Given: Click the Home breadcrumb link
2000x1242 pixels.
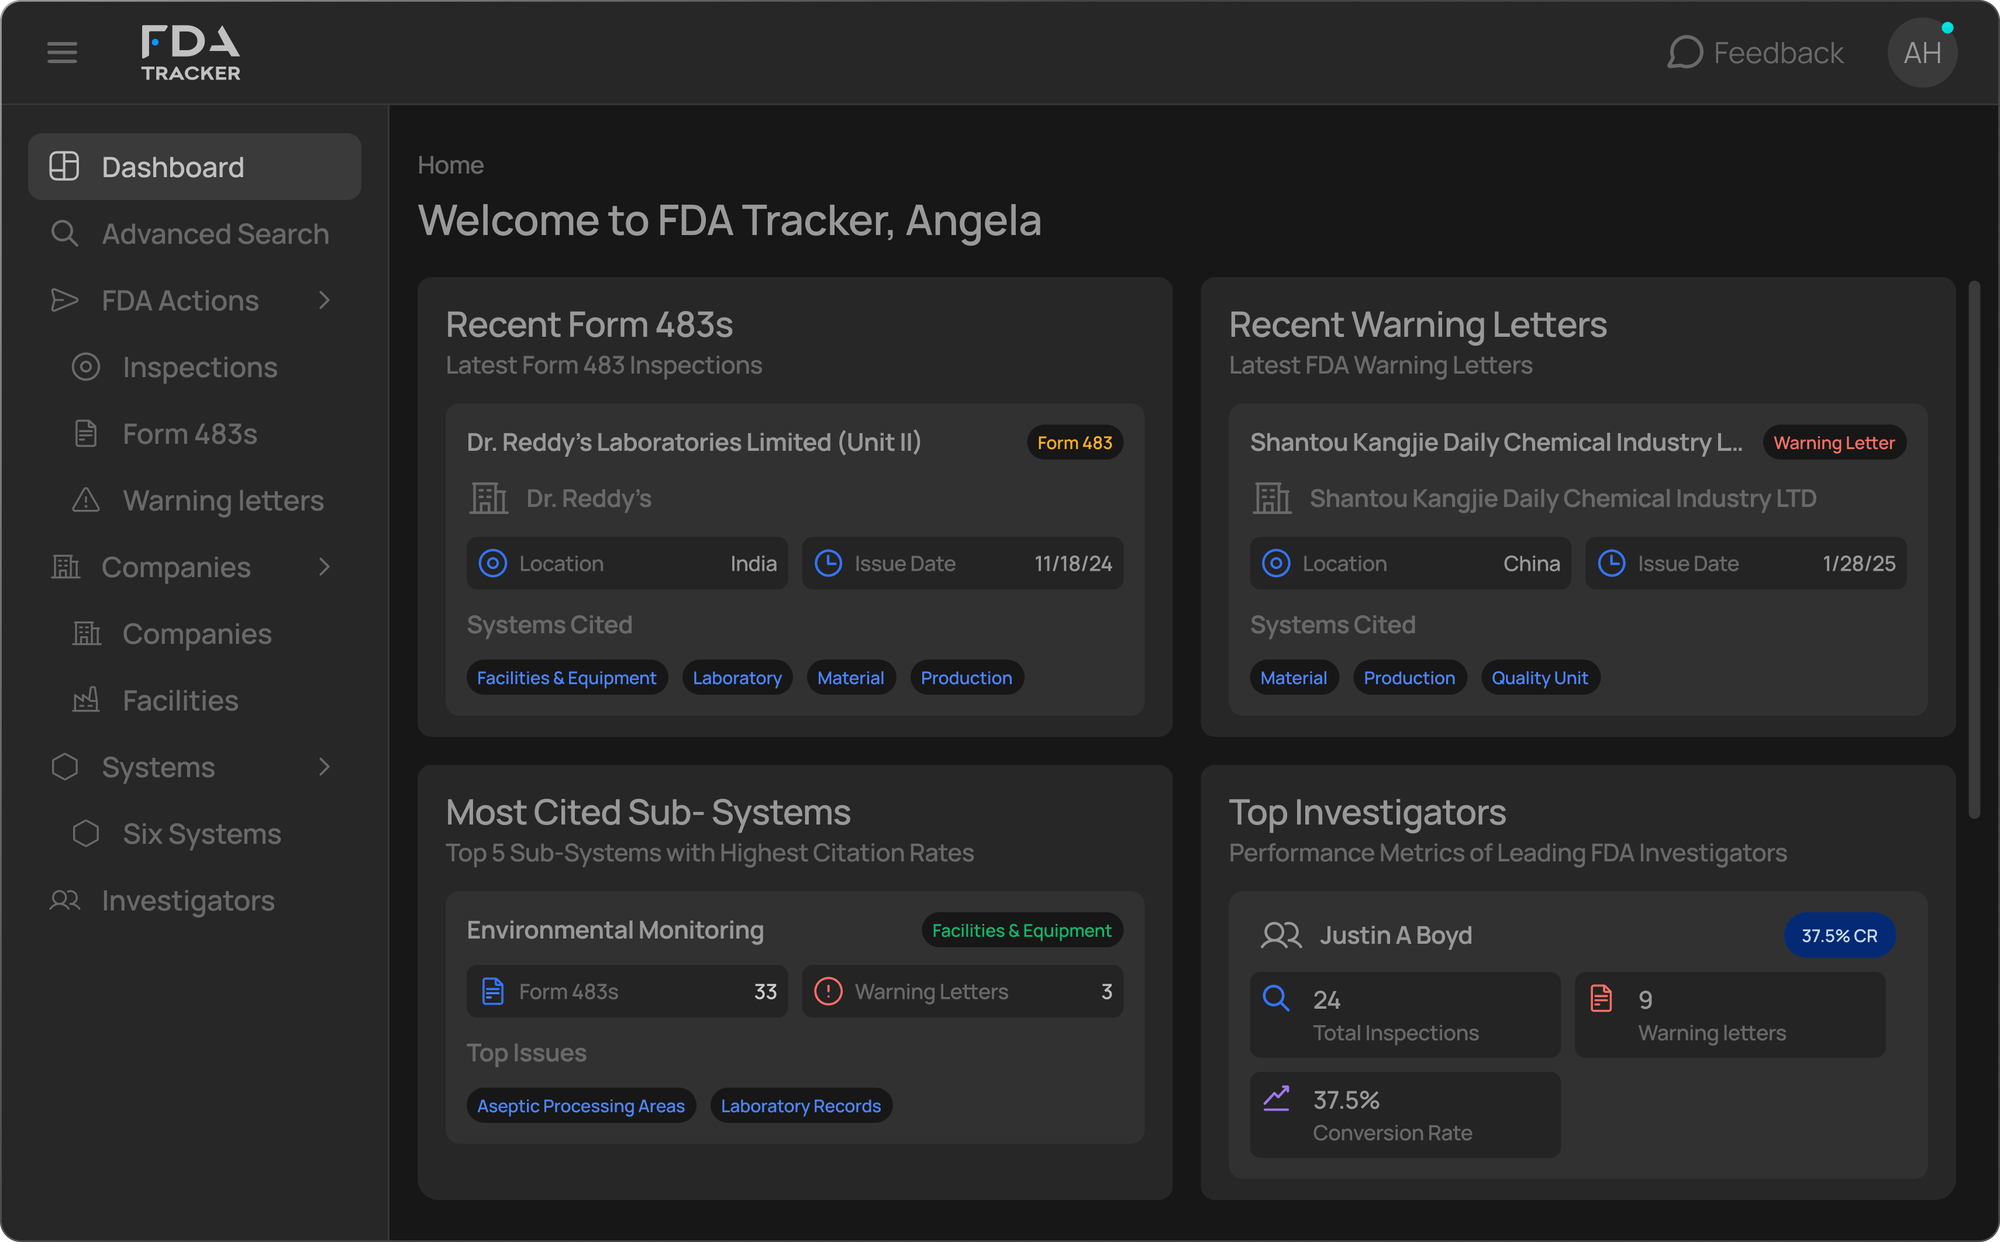Looking at the screenshot, I should [450, 164].
